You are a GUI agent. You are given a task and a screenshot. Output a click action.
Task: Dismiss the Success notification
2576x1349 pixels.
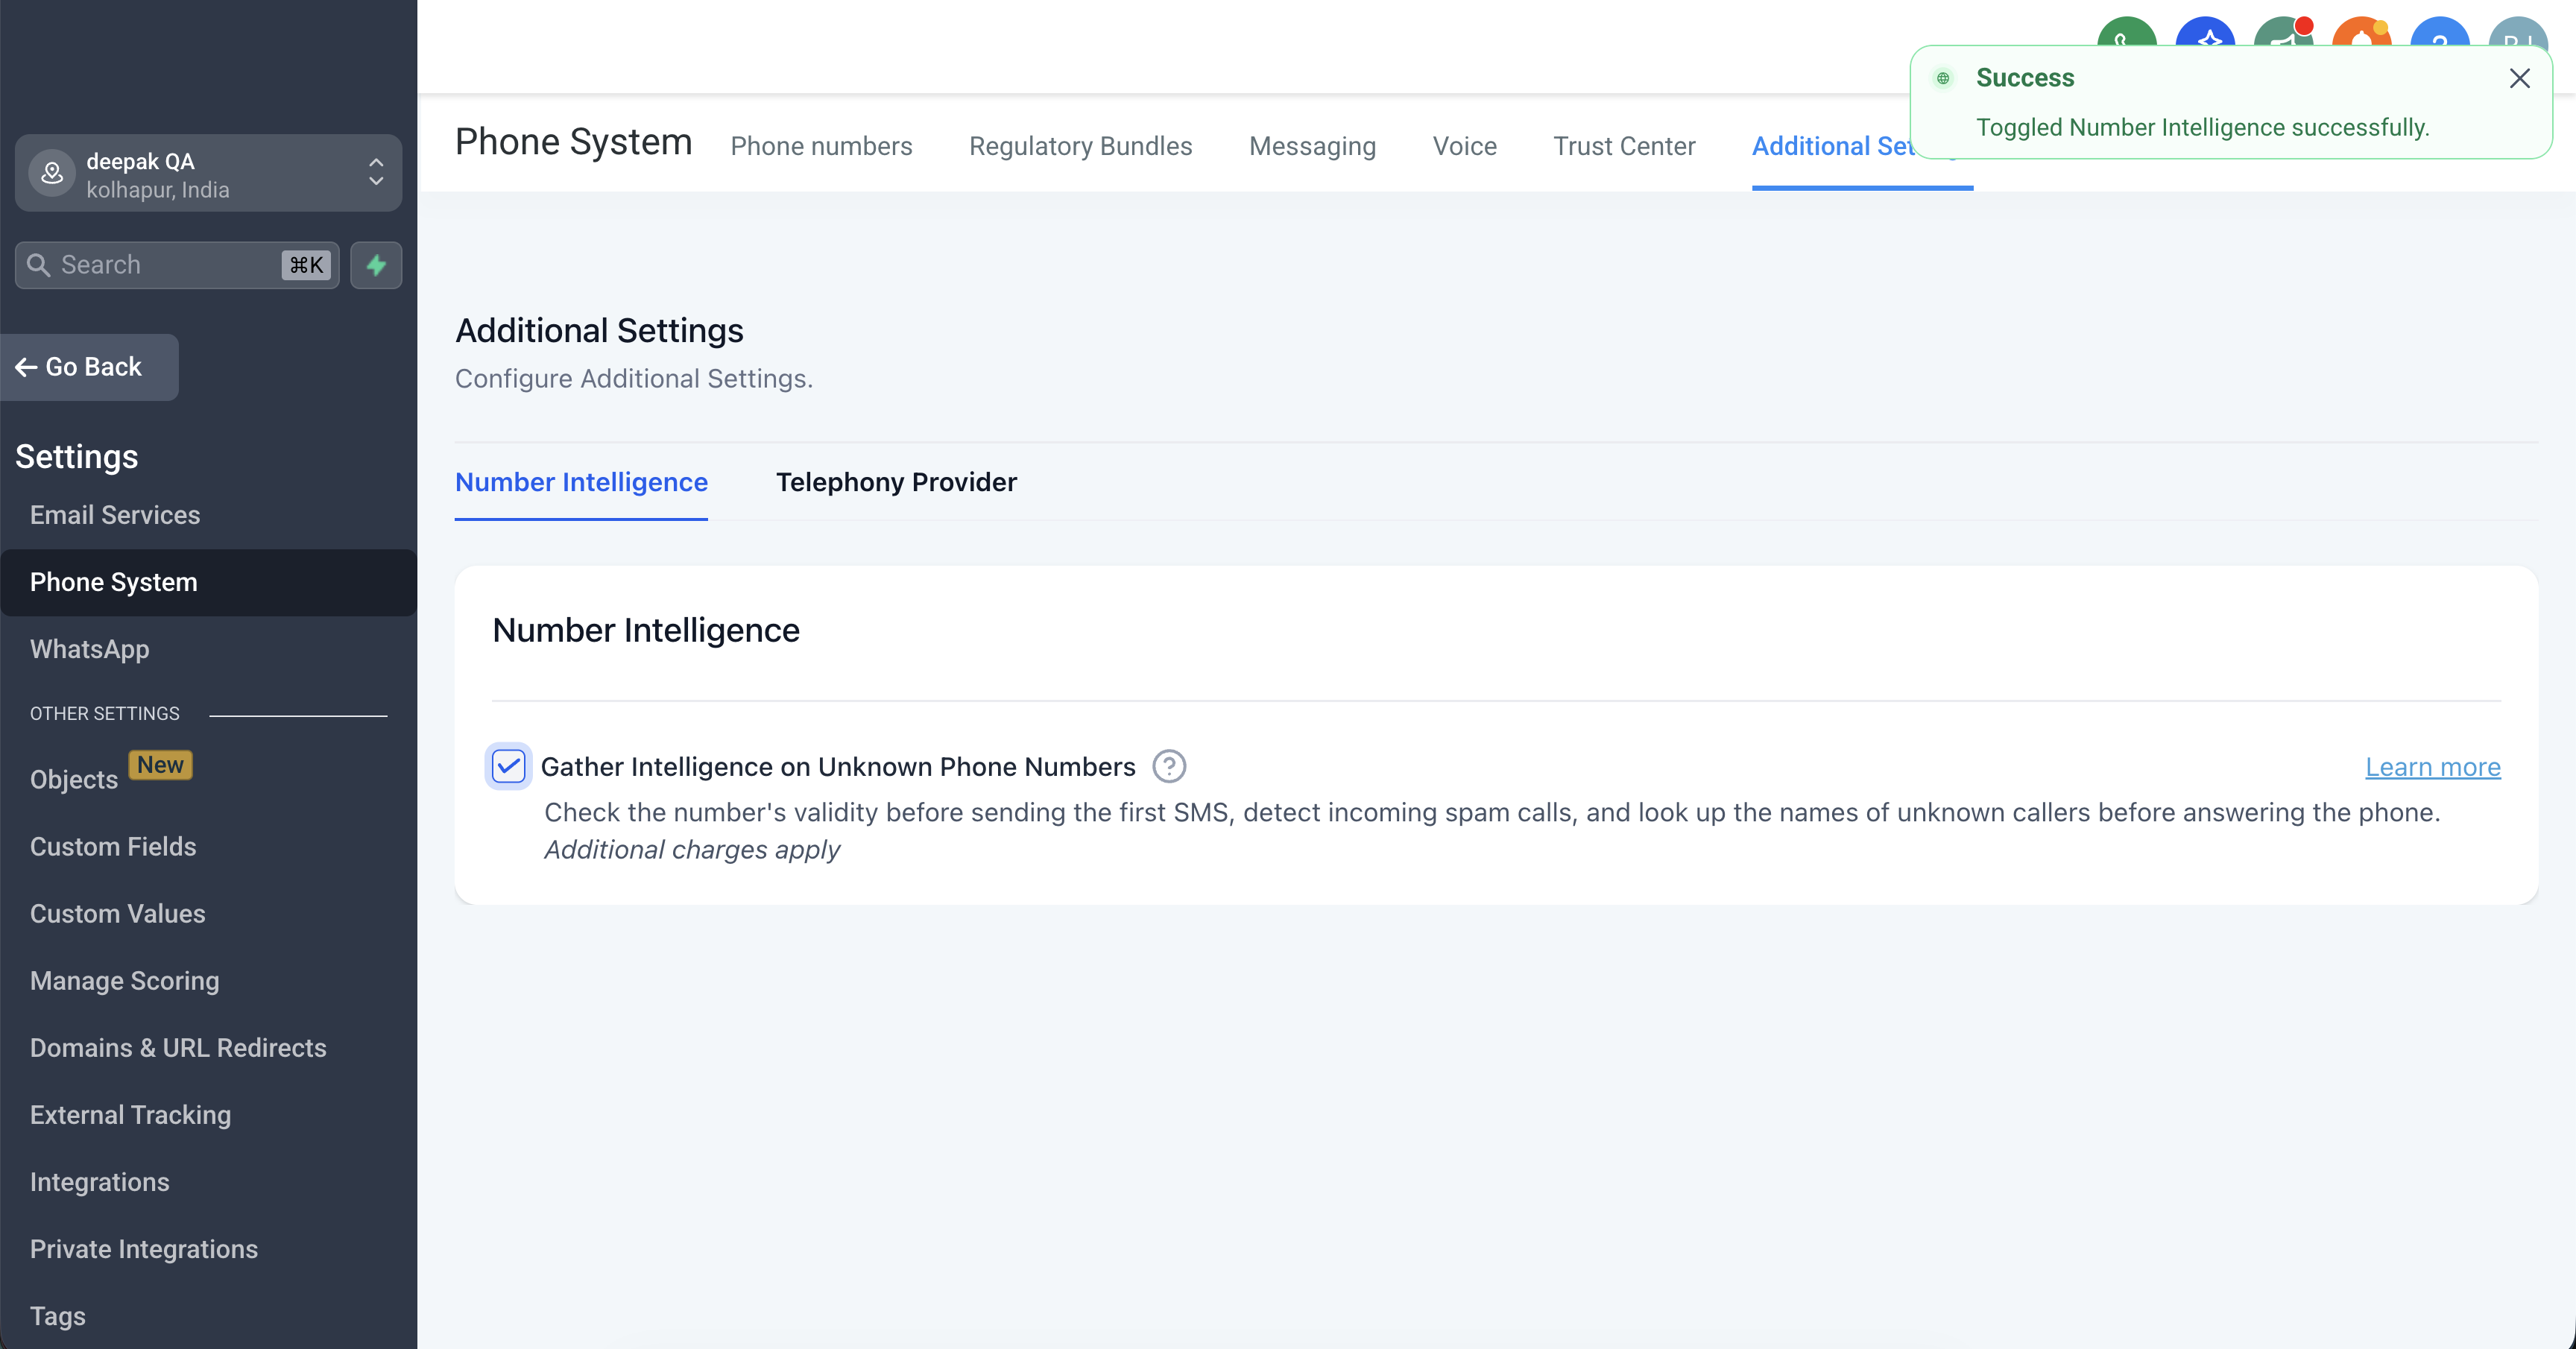[2519, 79]
